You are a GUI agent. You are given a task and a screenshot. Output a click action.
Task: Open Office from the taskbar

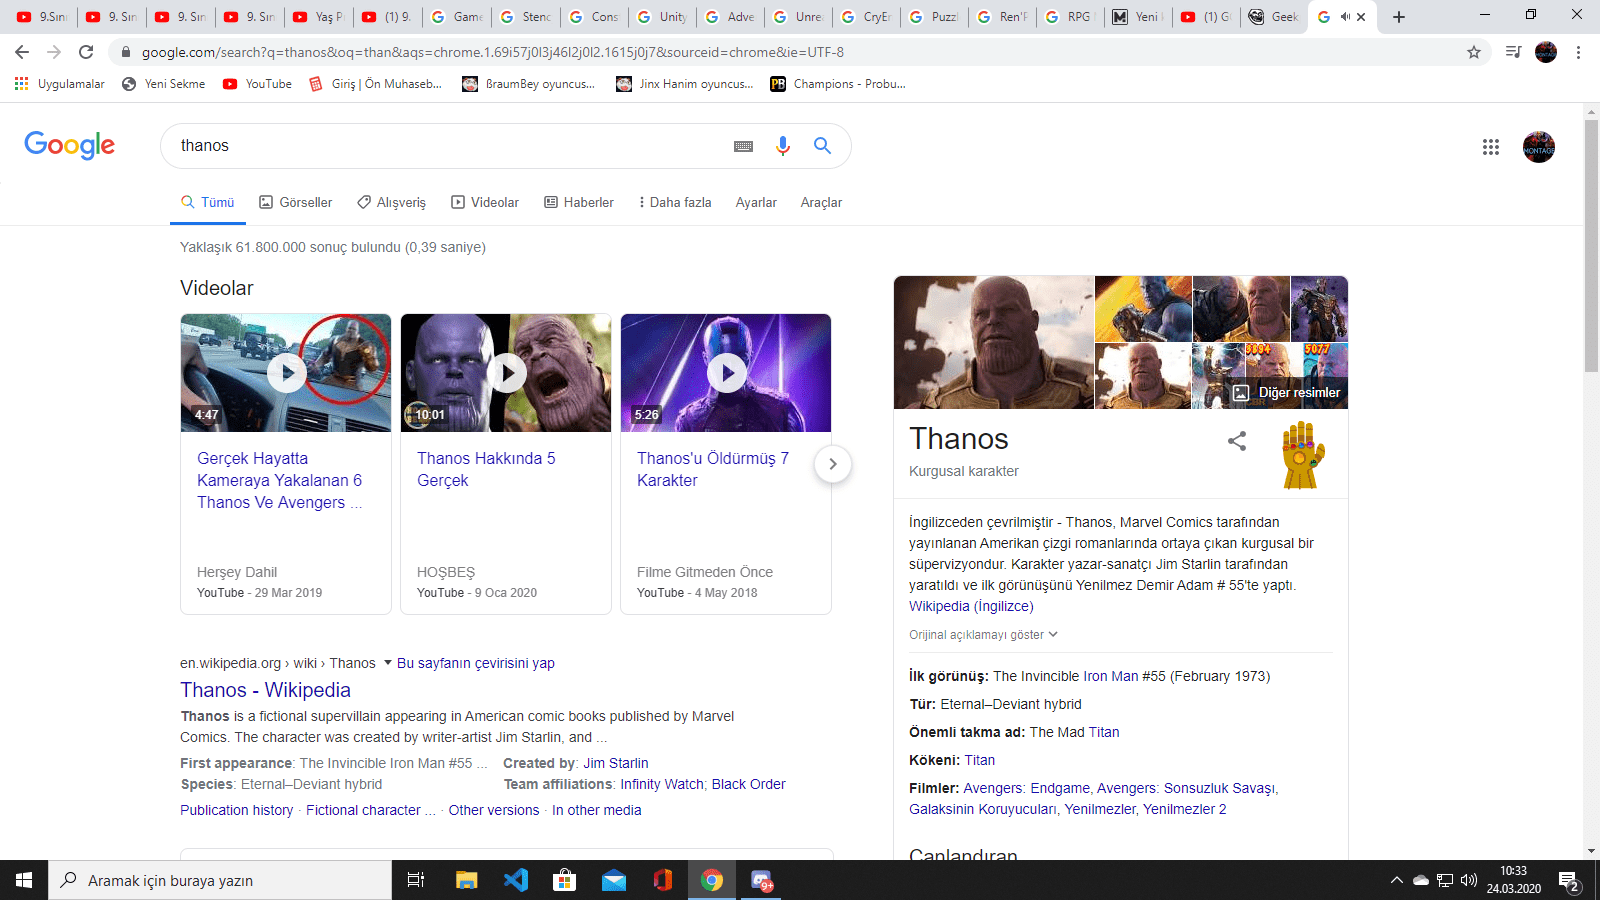pos(663,880)
